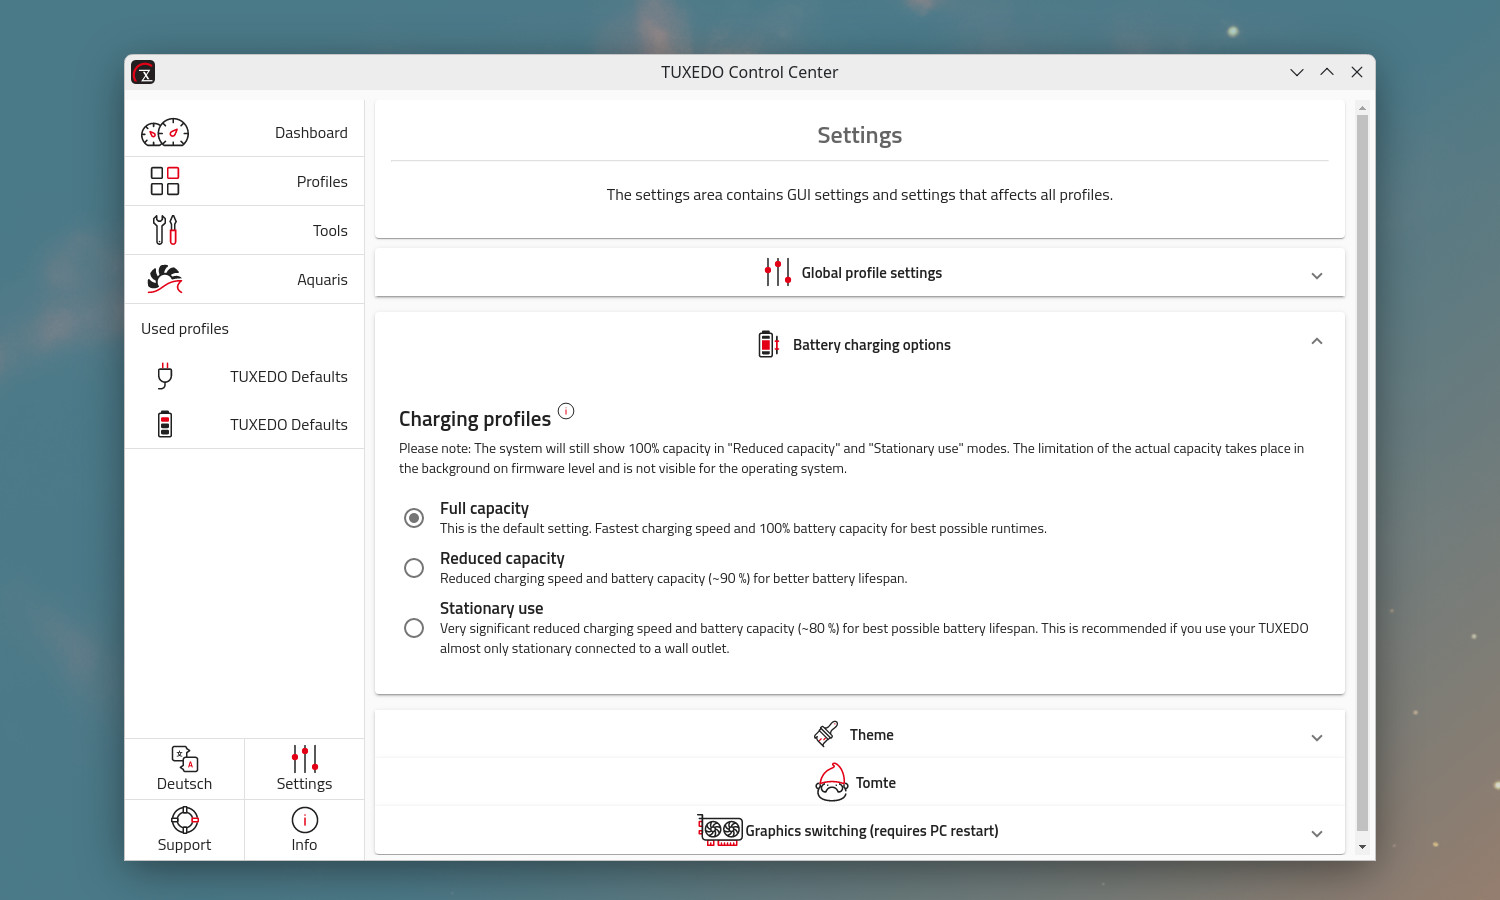Open Profiles via the squares icon
The width and height of the screenshot is (1500, 900).
(x=165, y=181)
